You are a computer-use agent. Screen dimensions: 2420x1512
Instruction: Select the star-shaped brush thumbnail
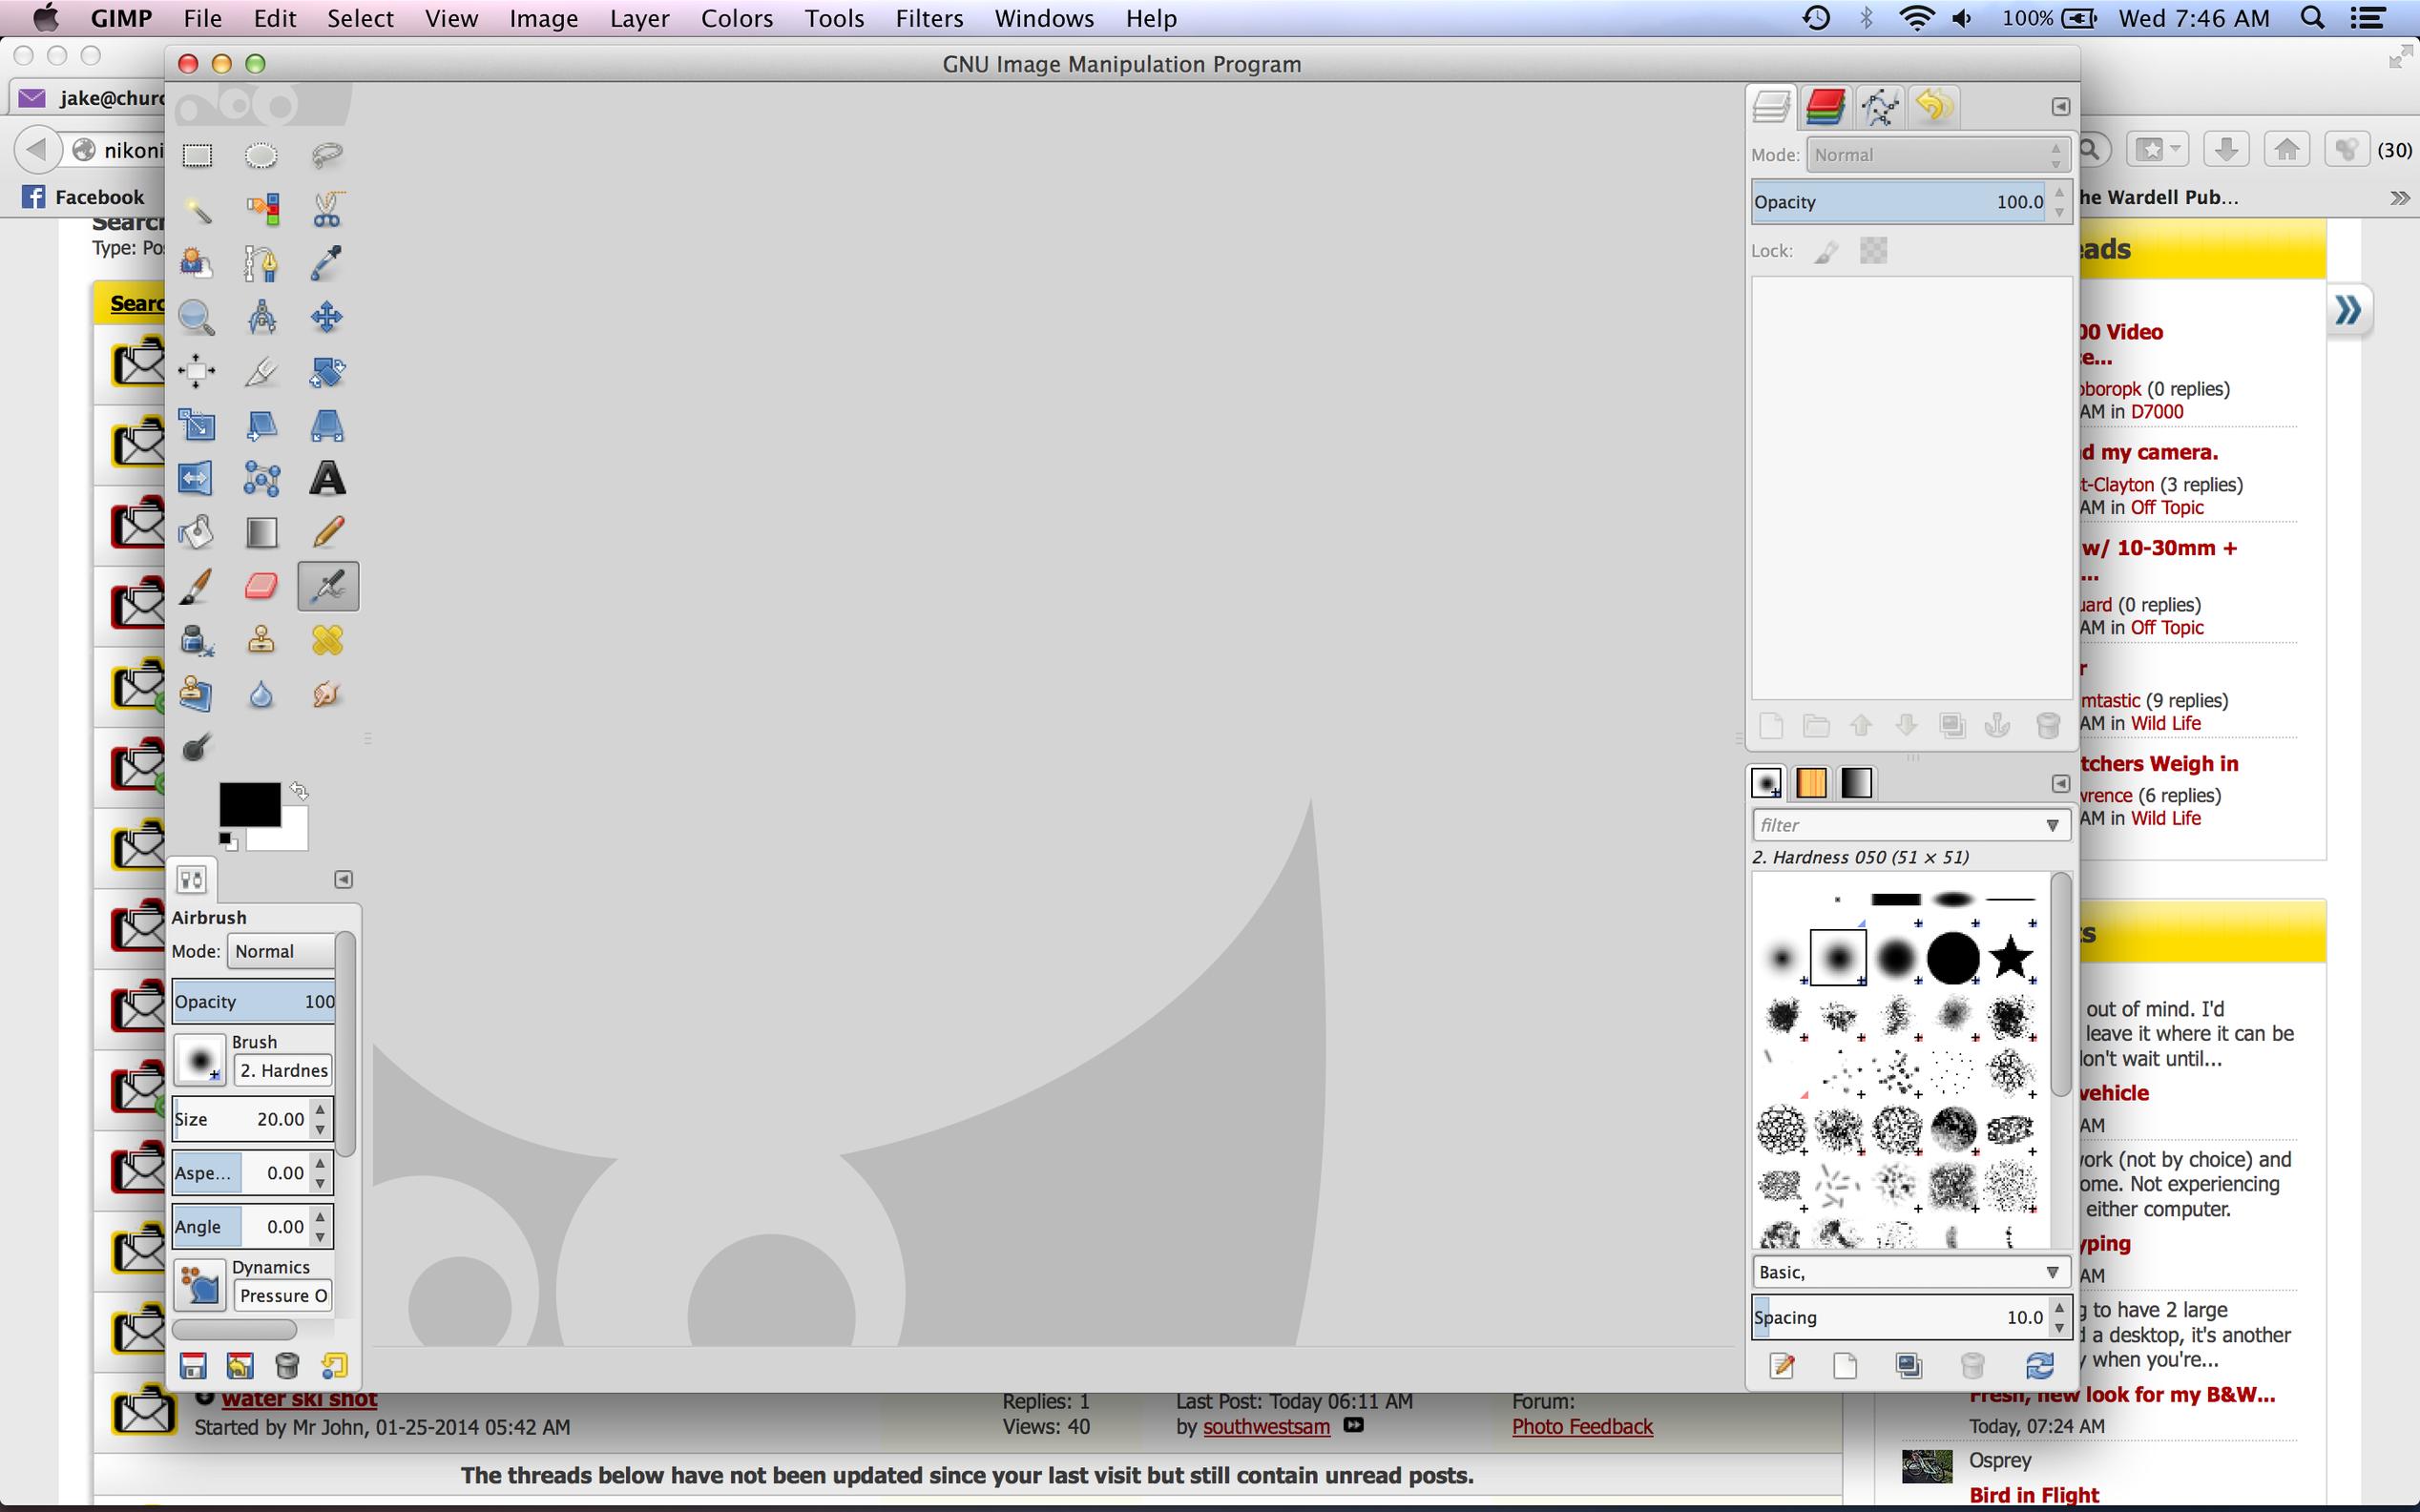click(x=2010, y=957)
